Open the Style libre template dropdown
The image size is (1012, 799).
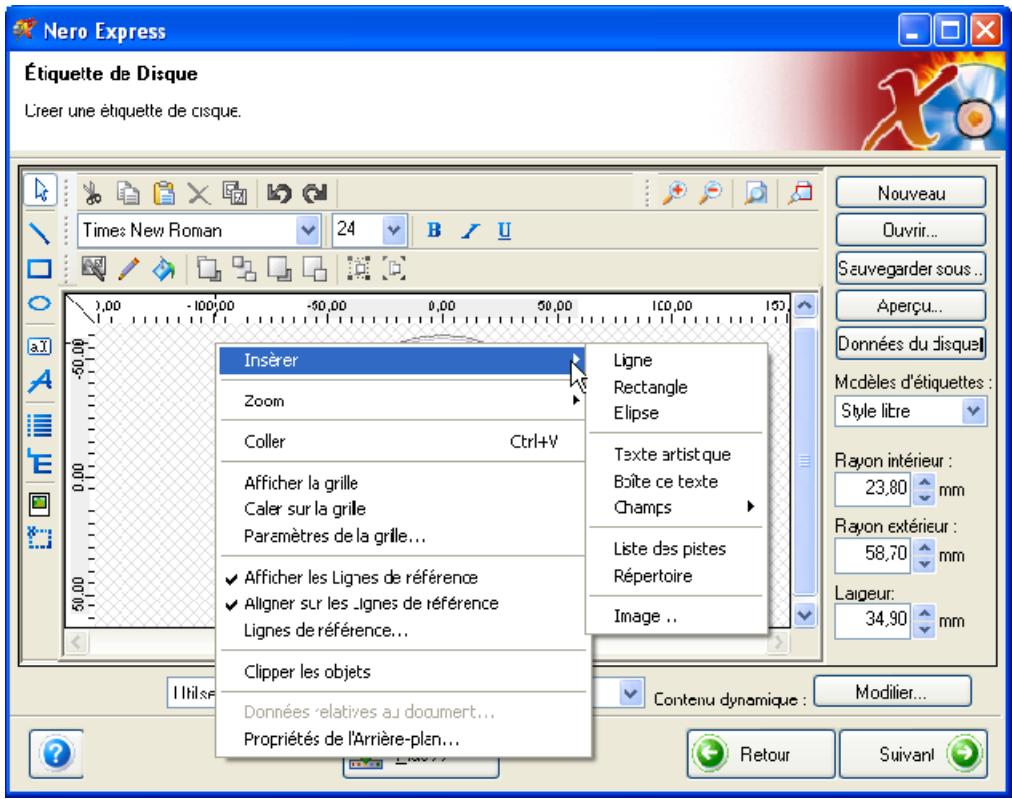pyautogui.click(x=973, y=411)
